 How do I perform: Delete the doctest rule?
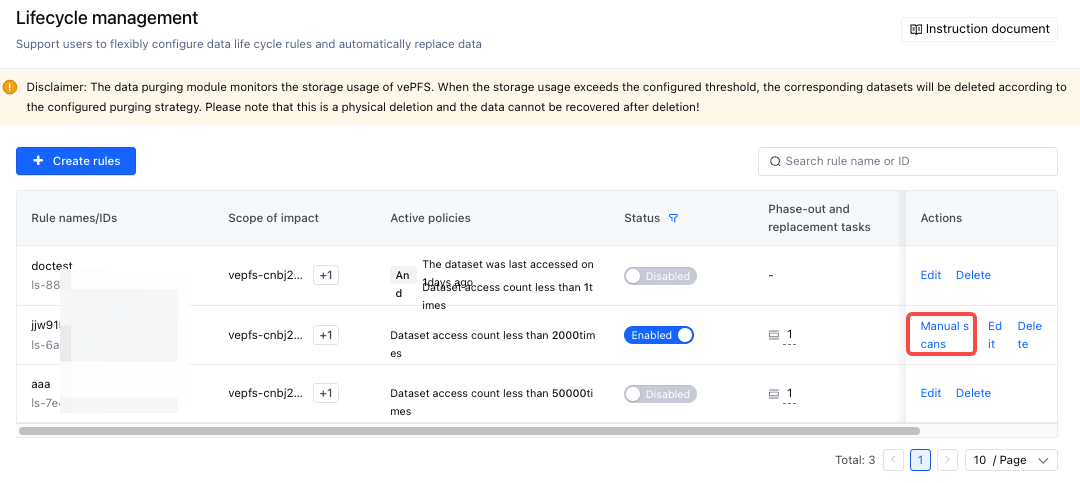pyautogui.click(x=973, y=275)
